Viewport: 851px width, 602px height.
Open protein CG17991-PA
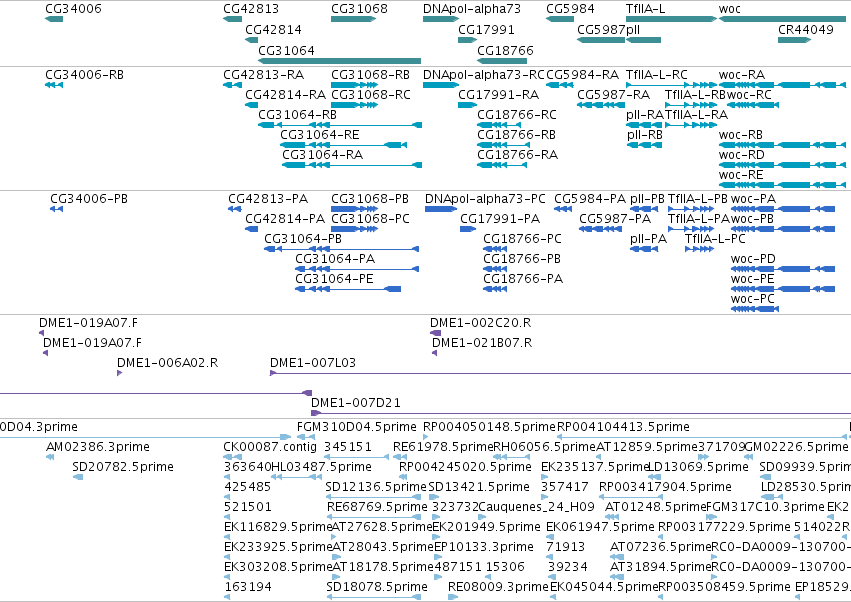(500, 219)
